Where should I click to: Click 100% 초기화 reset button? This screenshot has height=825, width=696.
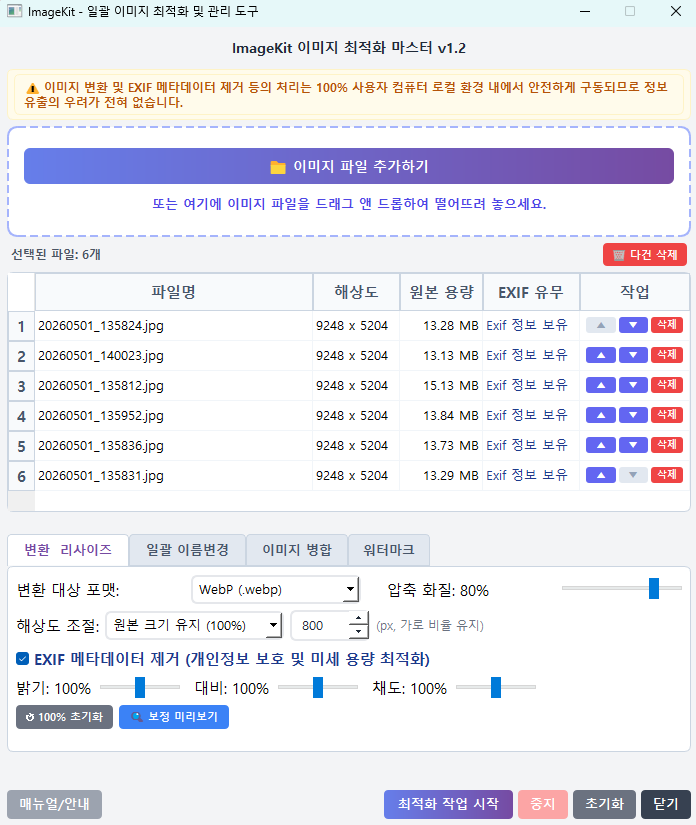(x=64, y=717)
